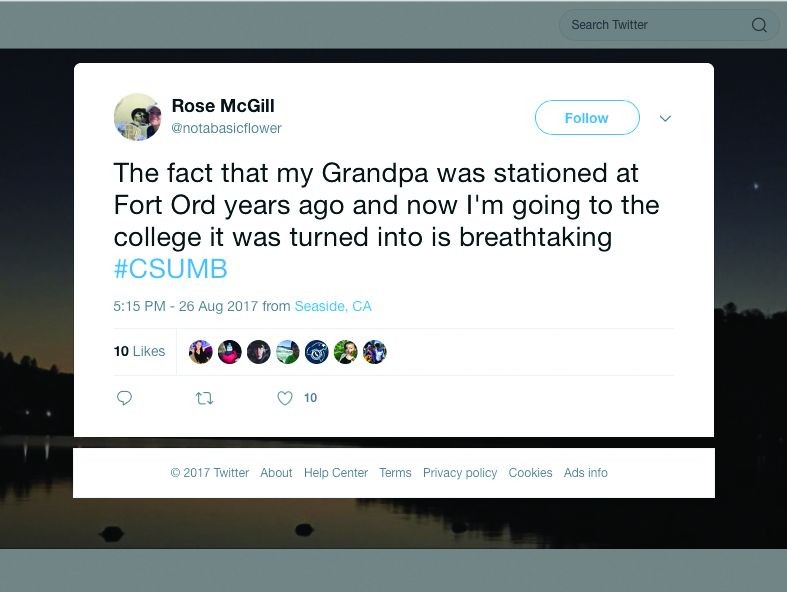Viewport: 787px width, 592px height.
Task: Expand the tweet options chevron
Action: (x=665, y=118)
